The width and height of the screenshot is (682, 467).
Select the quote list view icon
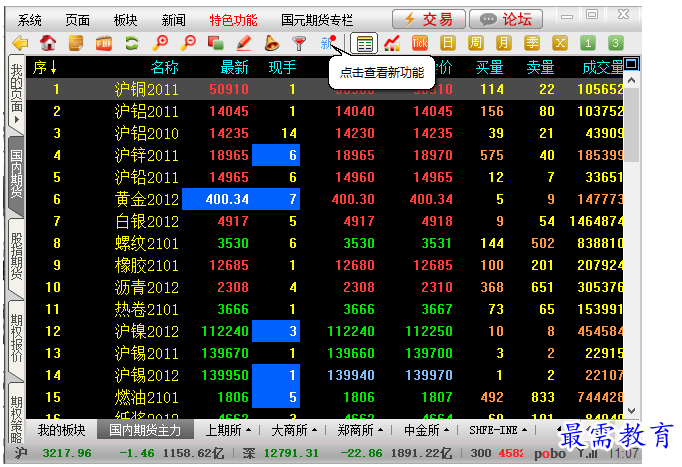(365, 43)
